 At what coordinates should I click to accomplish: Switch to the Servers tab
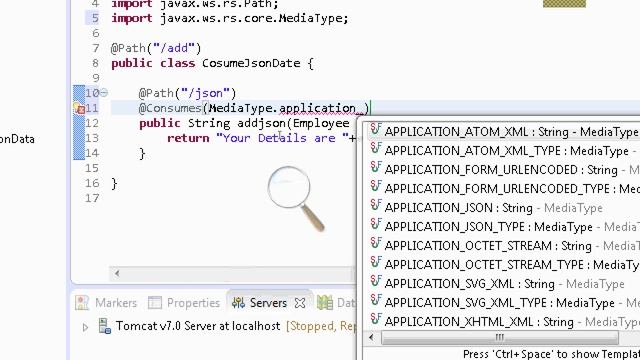(268, 303)
